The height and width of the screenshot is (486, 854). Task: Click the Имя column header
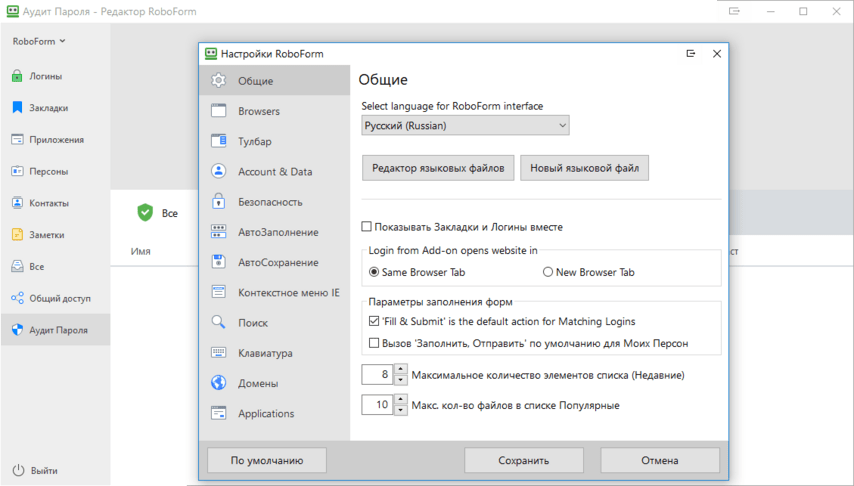[141, 251]
